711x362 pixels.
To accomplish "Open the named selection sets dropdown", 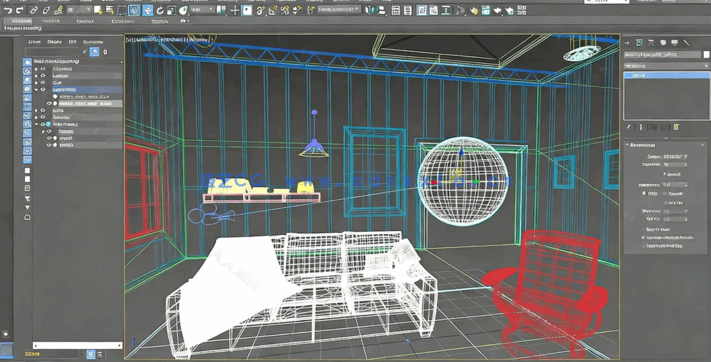I will 339,10.
